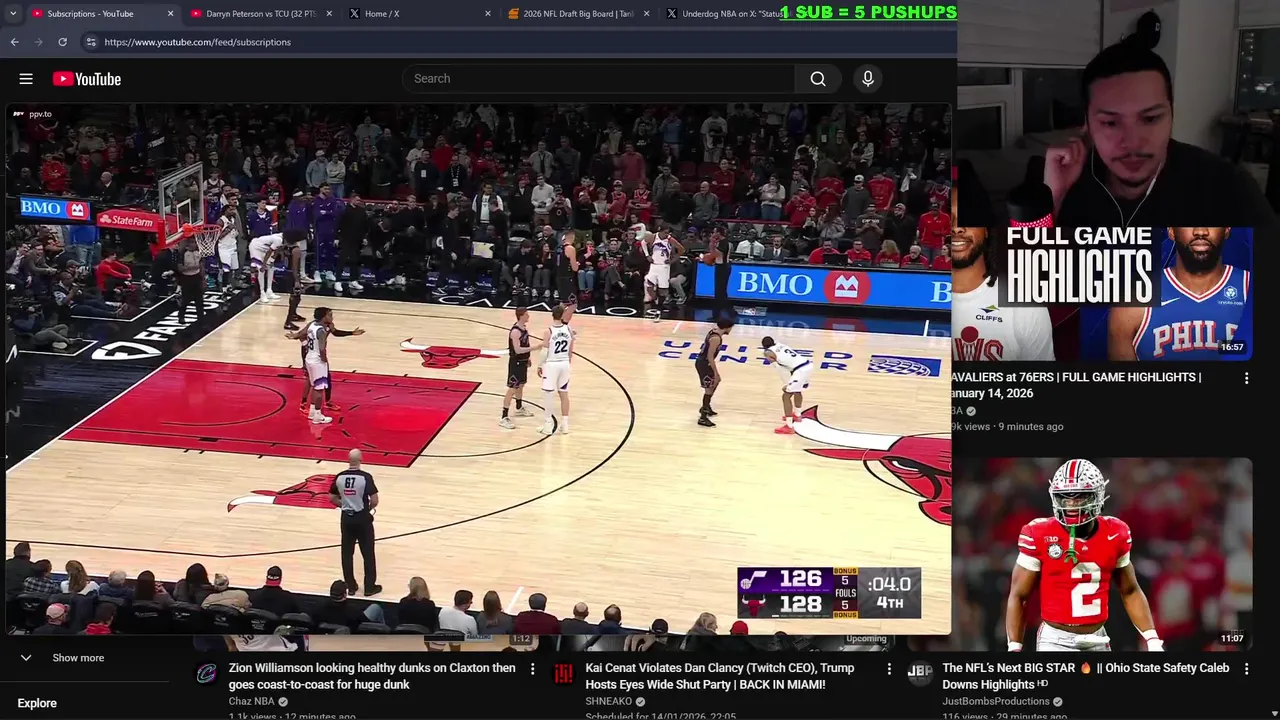Open options menu for NFL's Next Big Star video
Viewport: 1280px width, 720px height.
click(x=1246, y=668)
